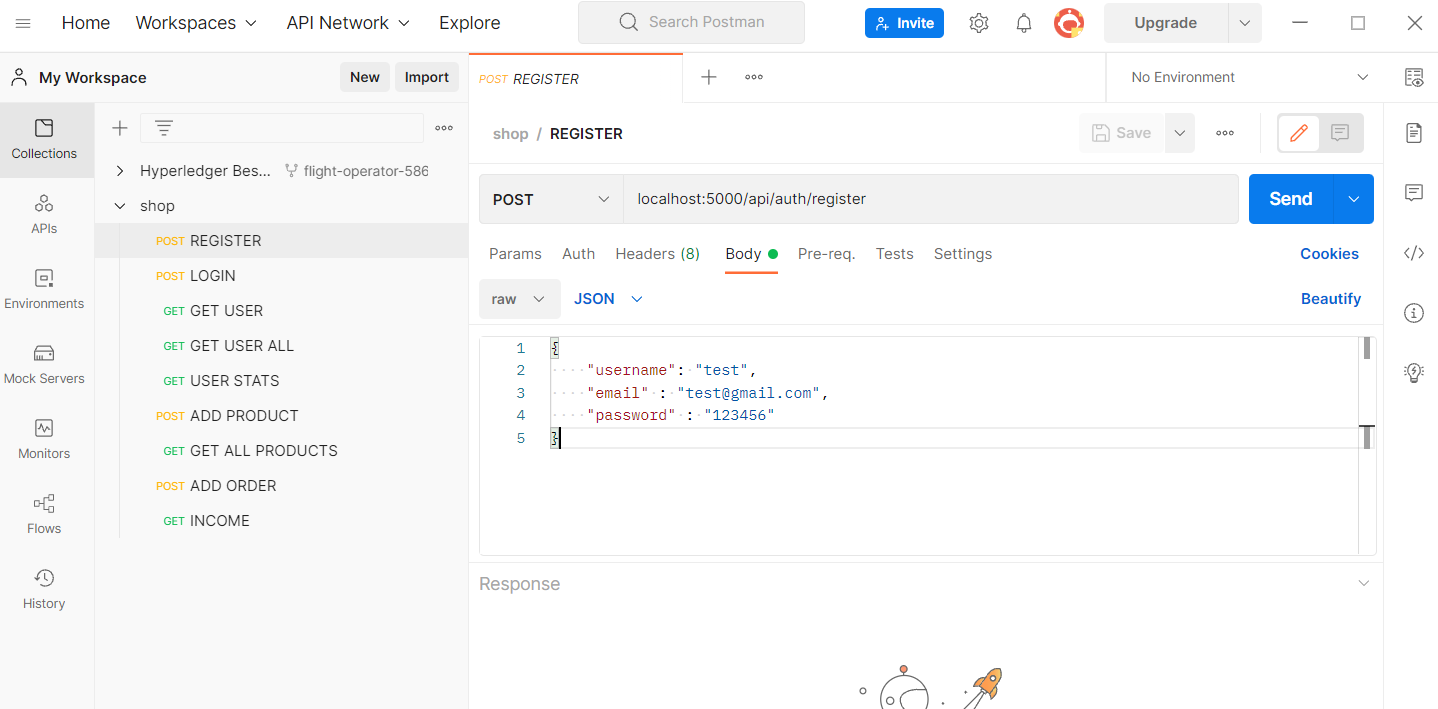Click the Search Postman field
This screenshot has height=709, width=1438.
[x=691, y=22]
